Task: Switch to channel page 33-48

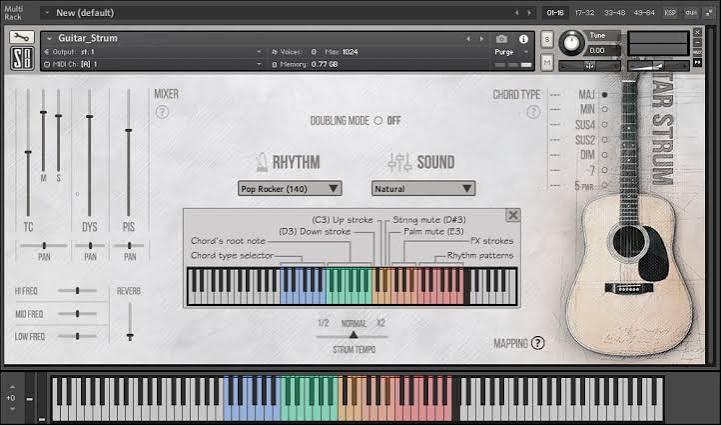Action: pos(614,13)
